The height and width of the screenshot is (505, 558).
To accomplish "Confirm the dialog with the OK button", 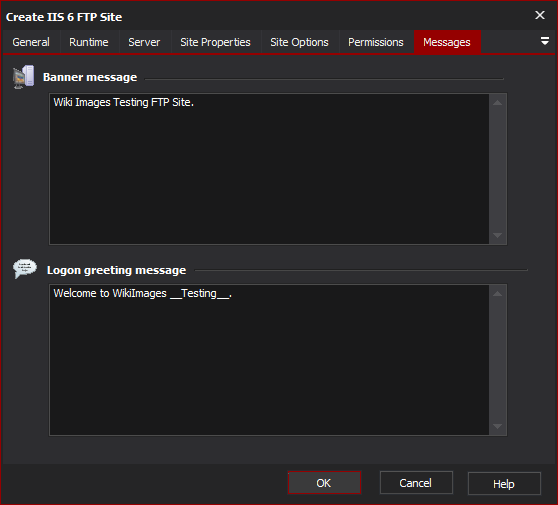I will tap(324, 483).
